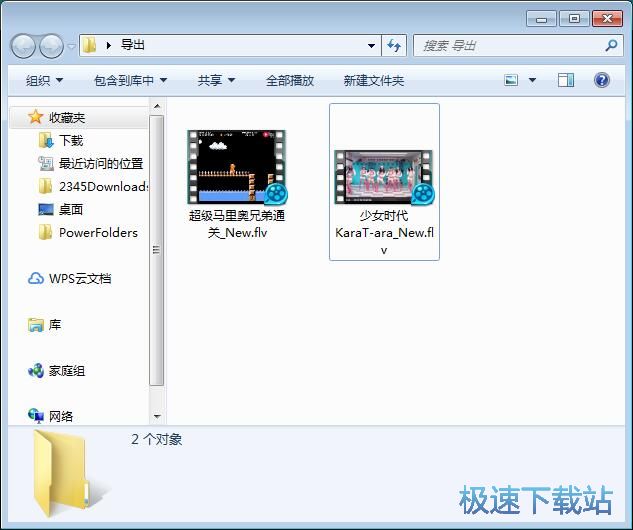Open Help with the question mark
The height and width of the screenshot is (530, 633).
(x=602, y=80)
